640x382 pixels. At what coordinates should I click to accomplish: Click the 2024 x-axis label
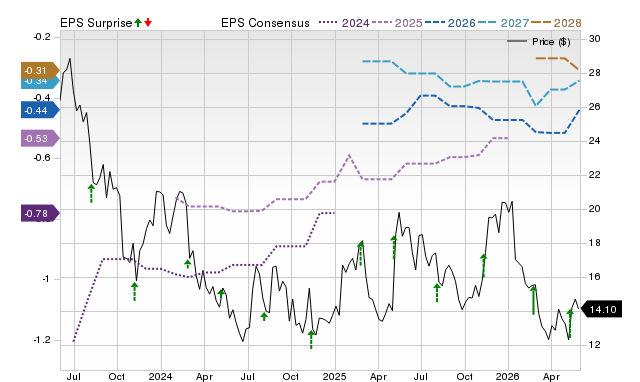pos(160,376)
